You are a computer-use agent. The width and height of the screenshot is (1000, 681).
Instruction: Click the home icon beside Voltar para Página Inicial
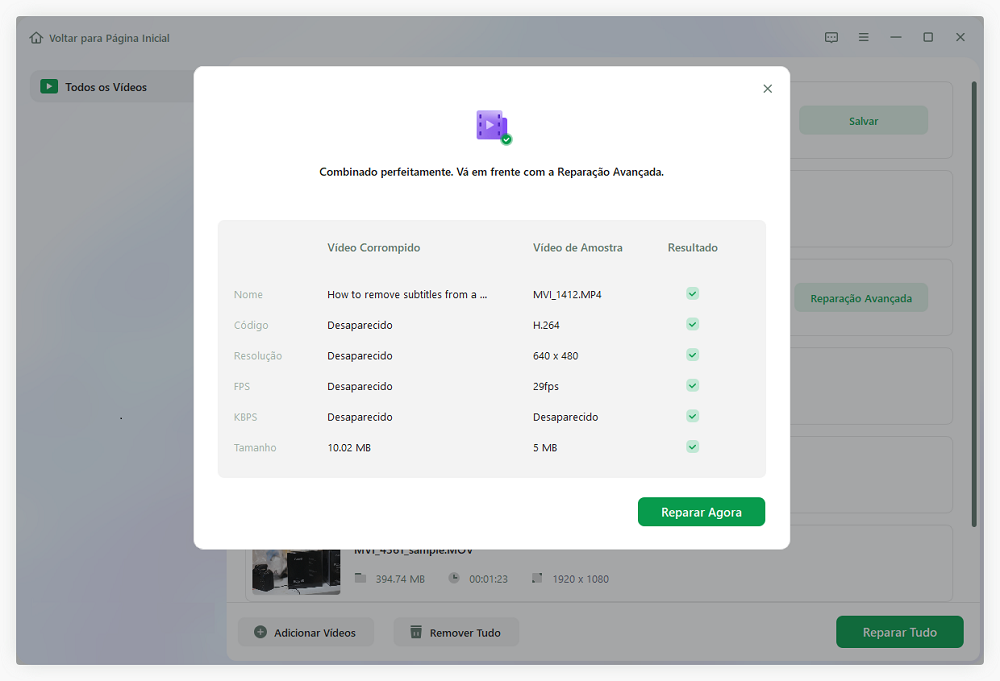pyautogui.click(x=36, y=38)
